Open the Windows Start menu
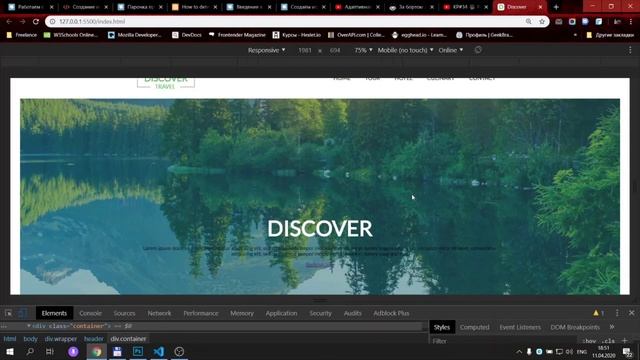The height and width of the screenshot is (360, 640). pos(10,351)
